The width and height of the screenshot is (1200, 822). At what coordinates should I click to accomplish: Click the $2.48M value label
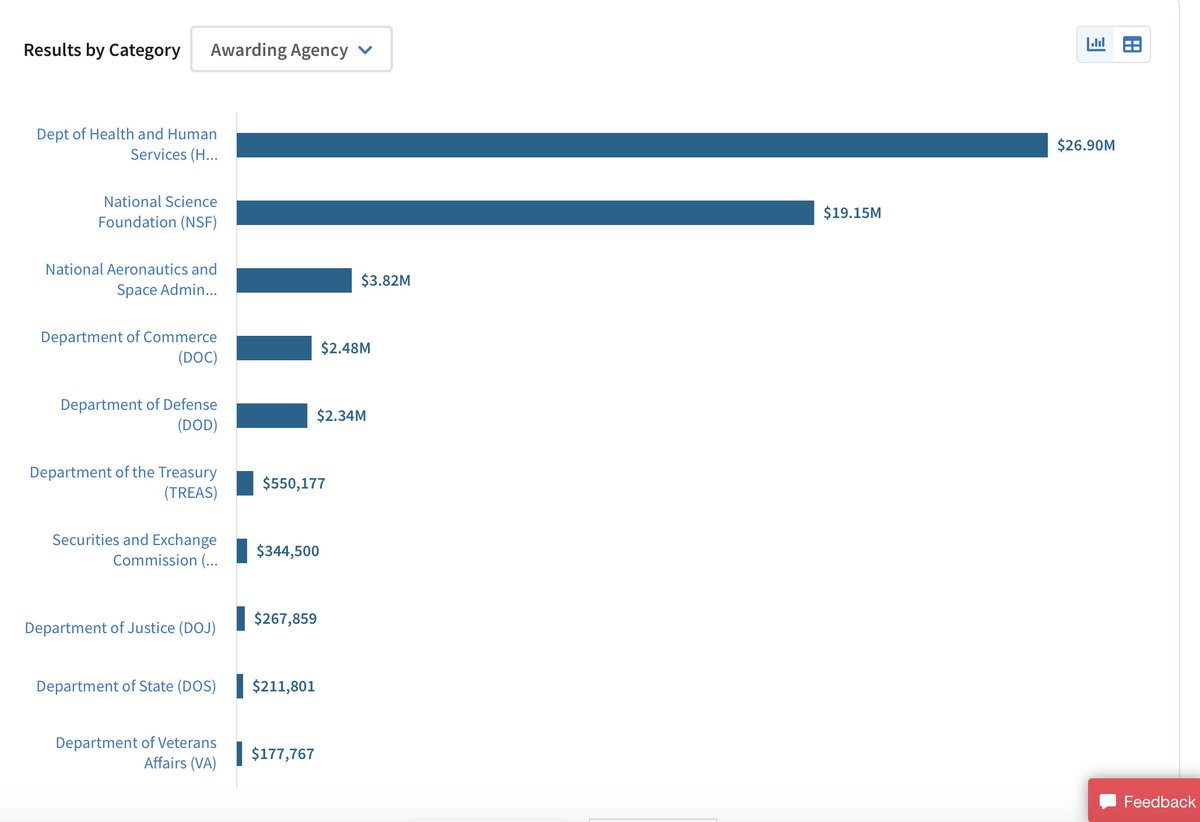point(346,348)
